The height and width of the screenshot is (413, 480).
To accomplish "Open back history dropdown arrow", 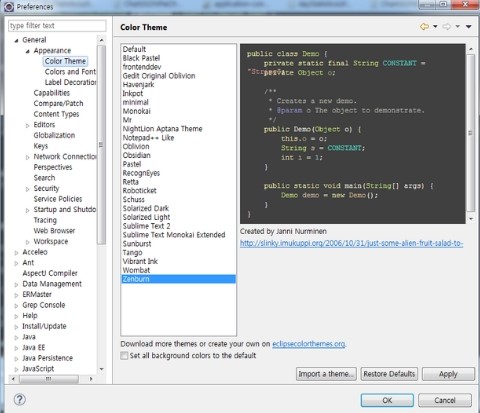I will click(435, 26).
